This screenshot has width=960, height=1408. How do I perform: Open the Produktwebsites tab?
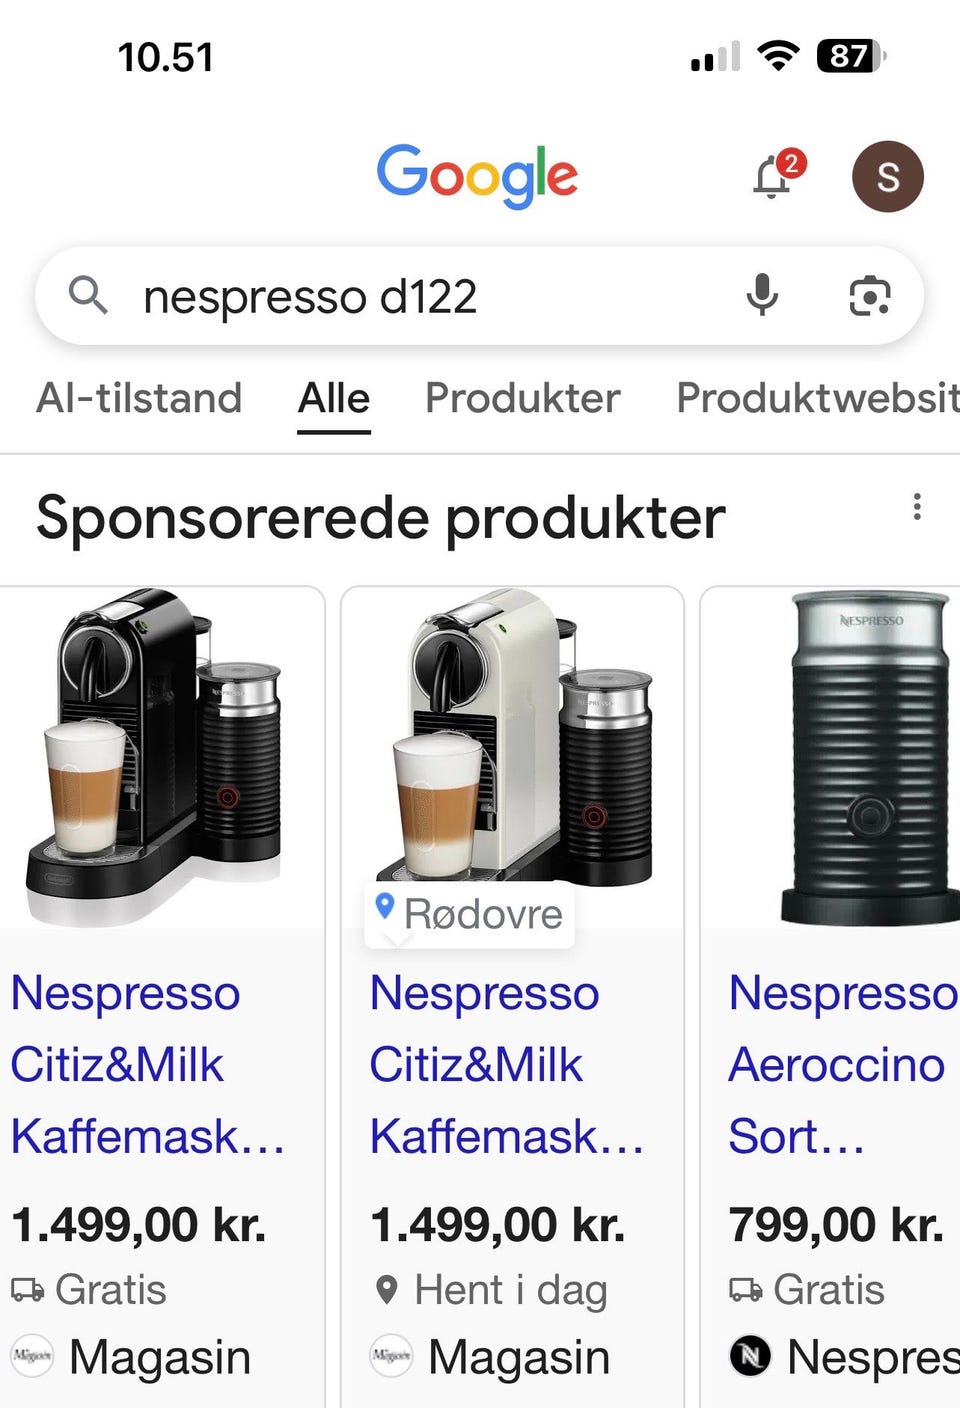pyautogui.click(x=818, y=398)
